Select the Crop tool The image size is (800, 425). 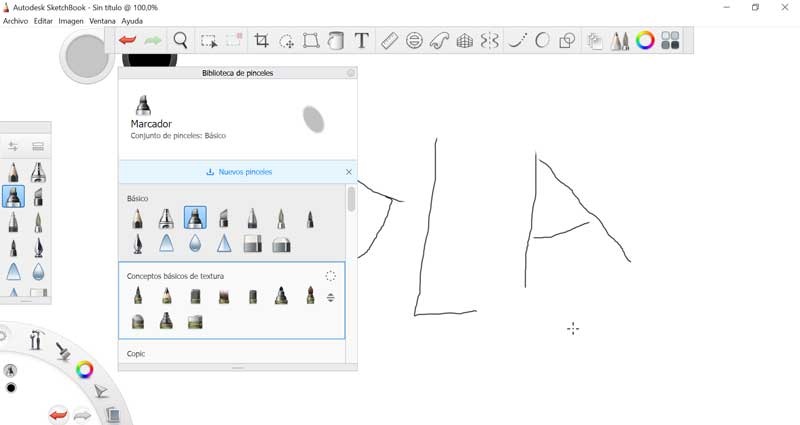click(x=261, y=40)
